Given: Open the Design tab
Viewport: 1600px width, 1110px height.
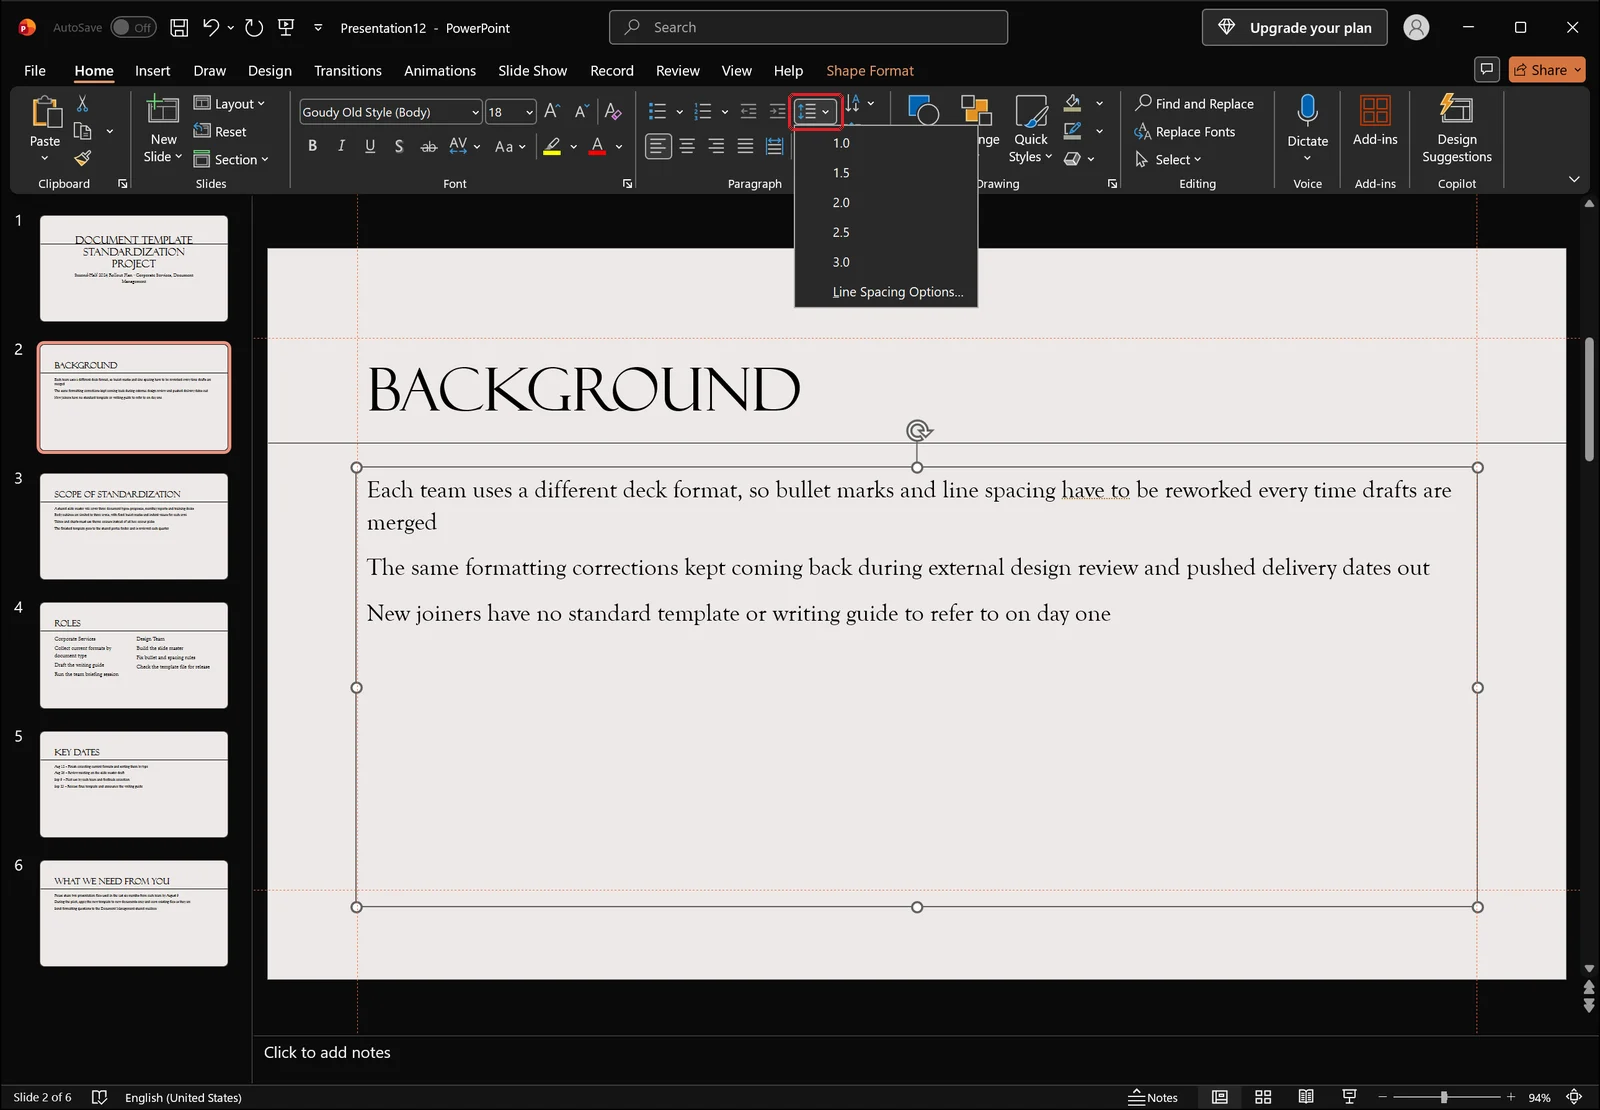Looking at the screenshot, I should pyautogui.click(x=270, y=70).
